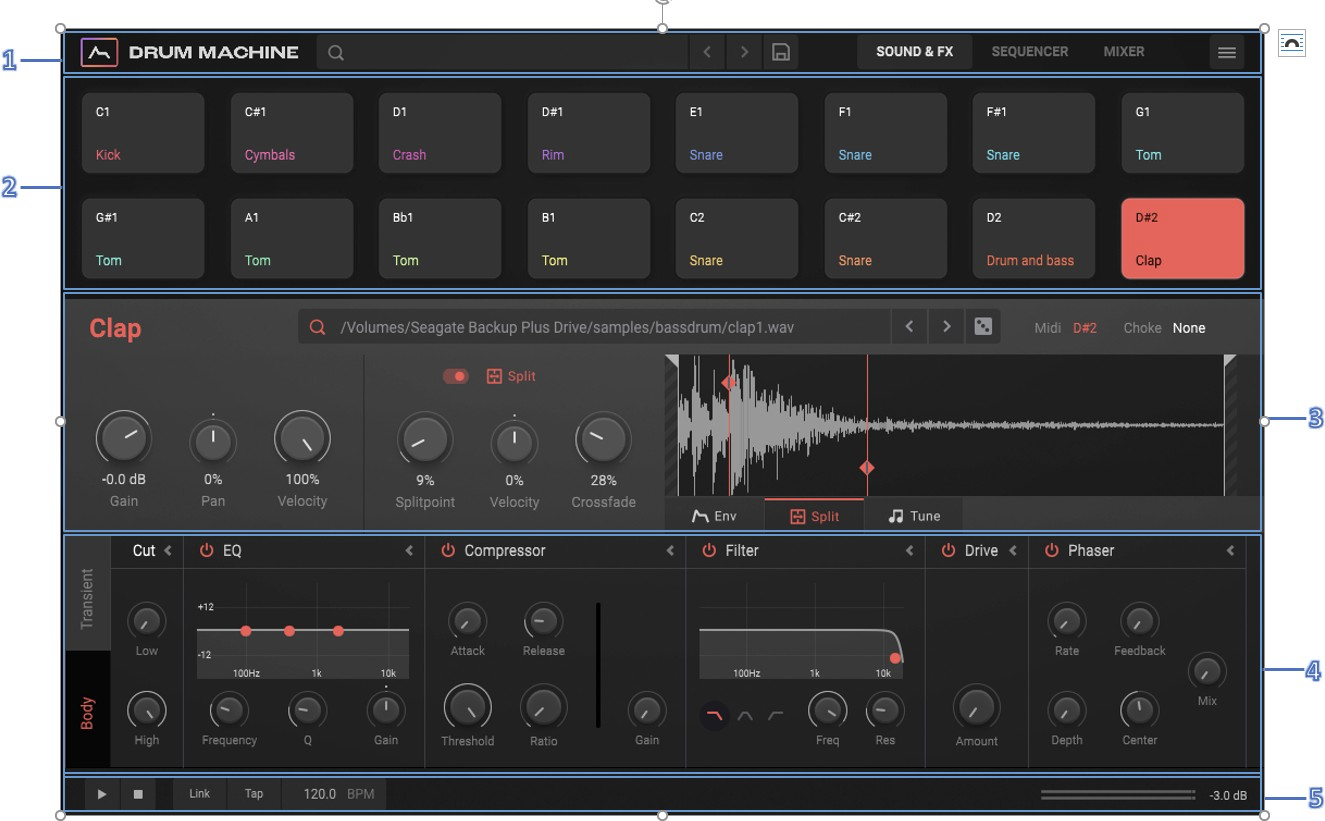This screenshot has height=821, width=1325.
Task: Toggle the EQ power button
Action: tap(207, 551)
